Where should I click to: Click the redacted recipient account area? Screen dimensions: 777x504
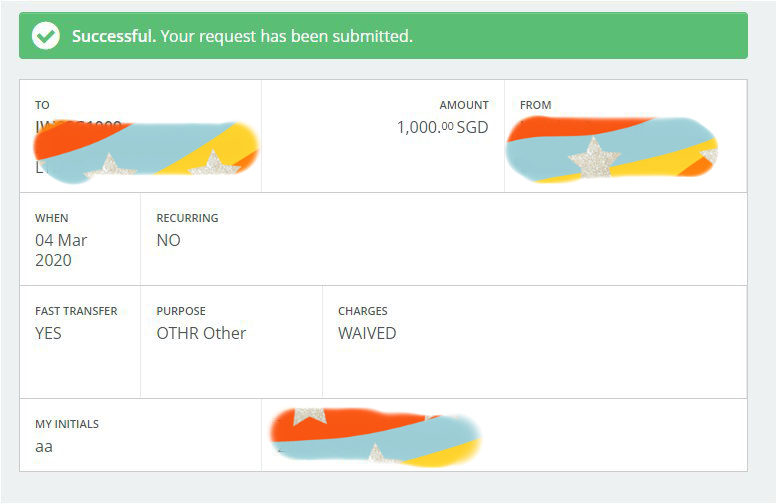point(145,152)
